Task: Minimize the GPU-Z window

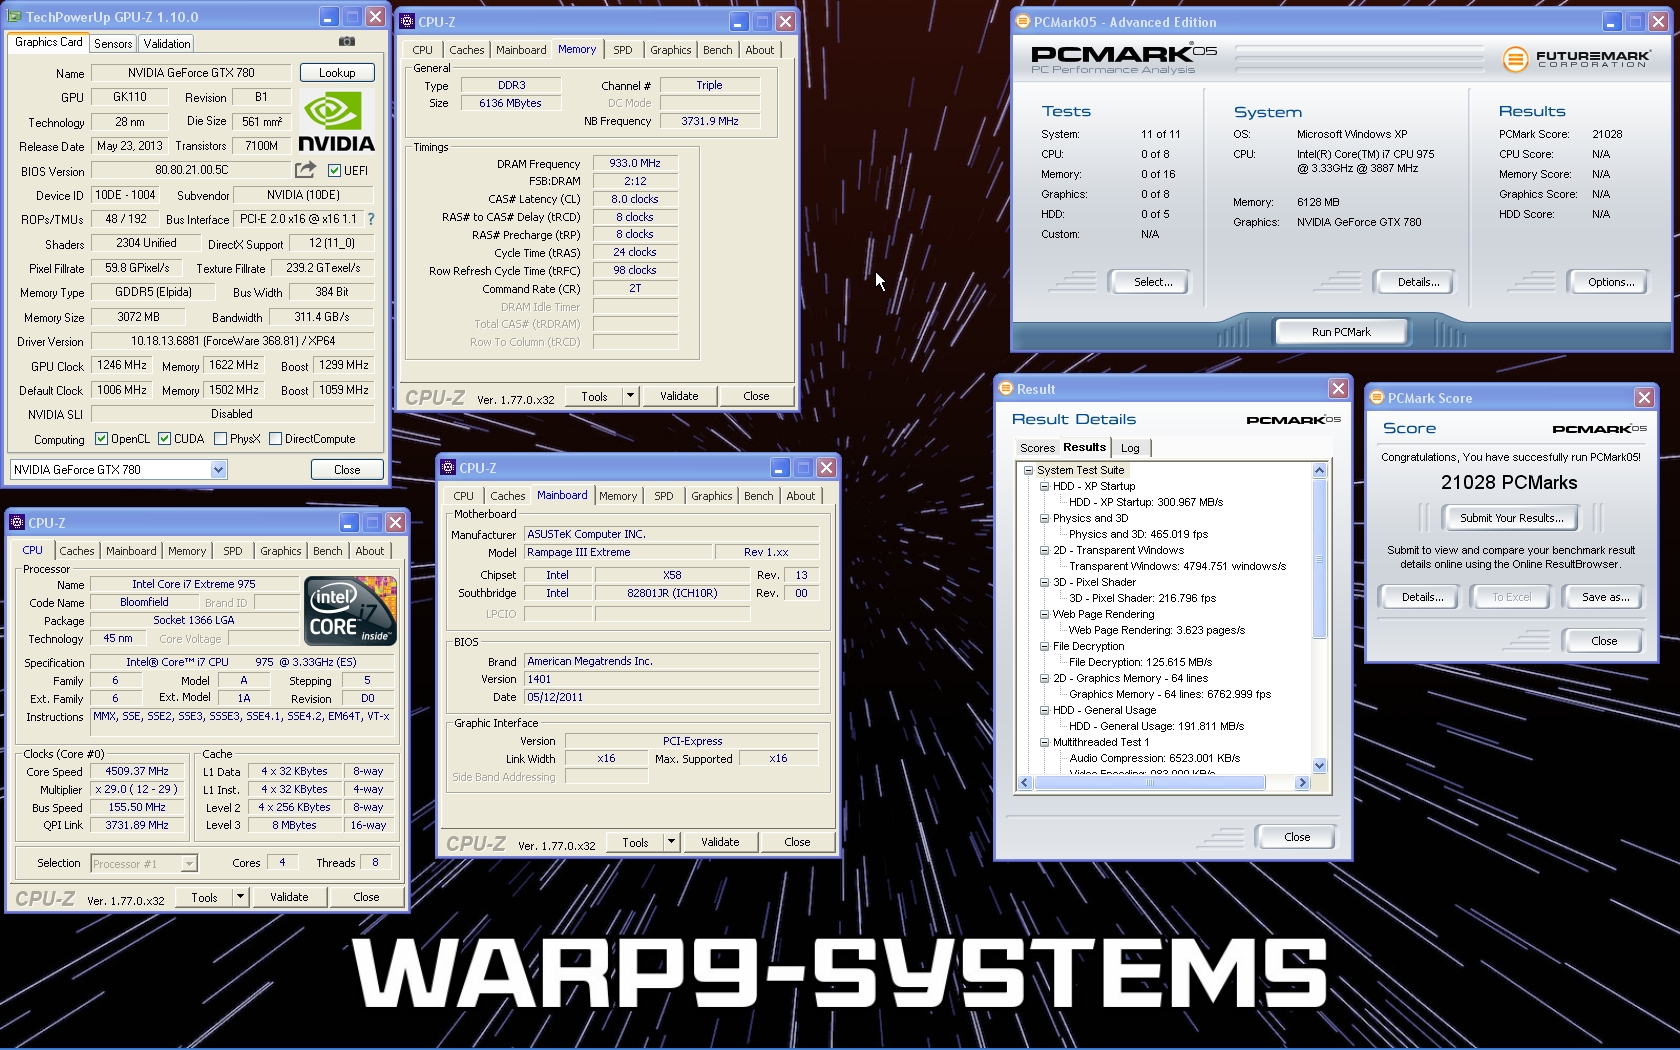Action: 329,17
